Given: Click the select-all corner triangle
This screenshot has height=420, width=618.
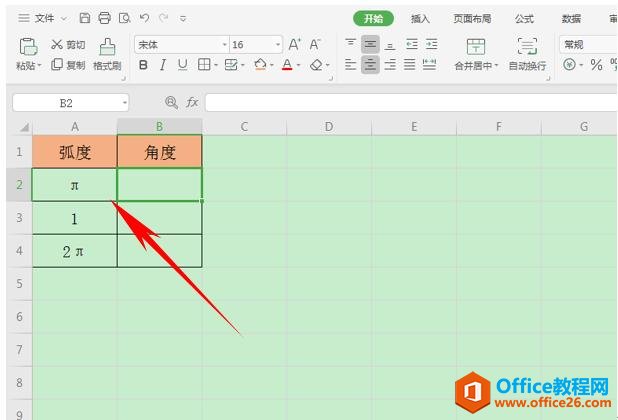Looking at the screenshot, I should (x=24, y=127).
